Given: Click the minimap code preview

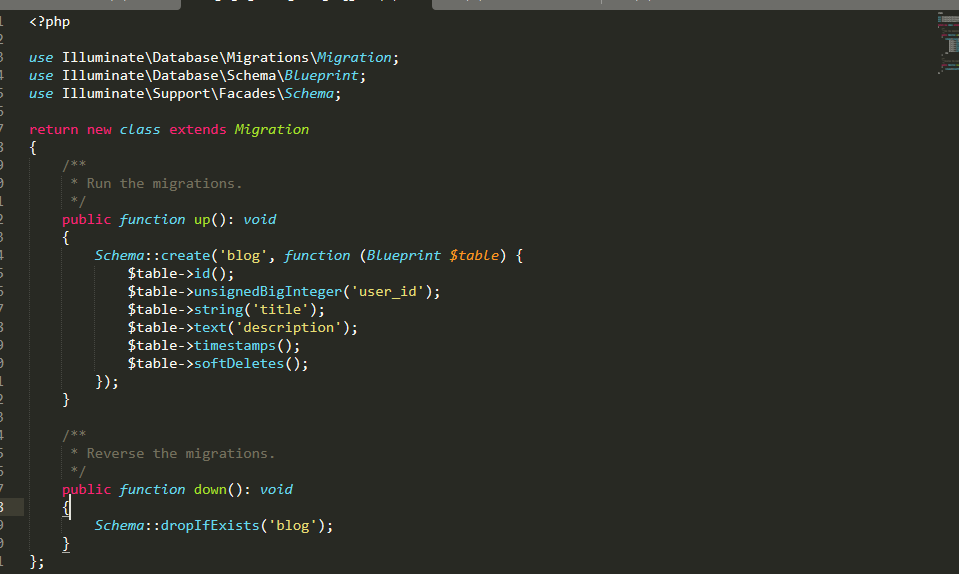Looking at the screenshot, I should click(948, 43).
